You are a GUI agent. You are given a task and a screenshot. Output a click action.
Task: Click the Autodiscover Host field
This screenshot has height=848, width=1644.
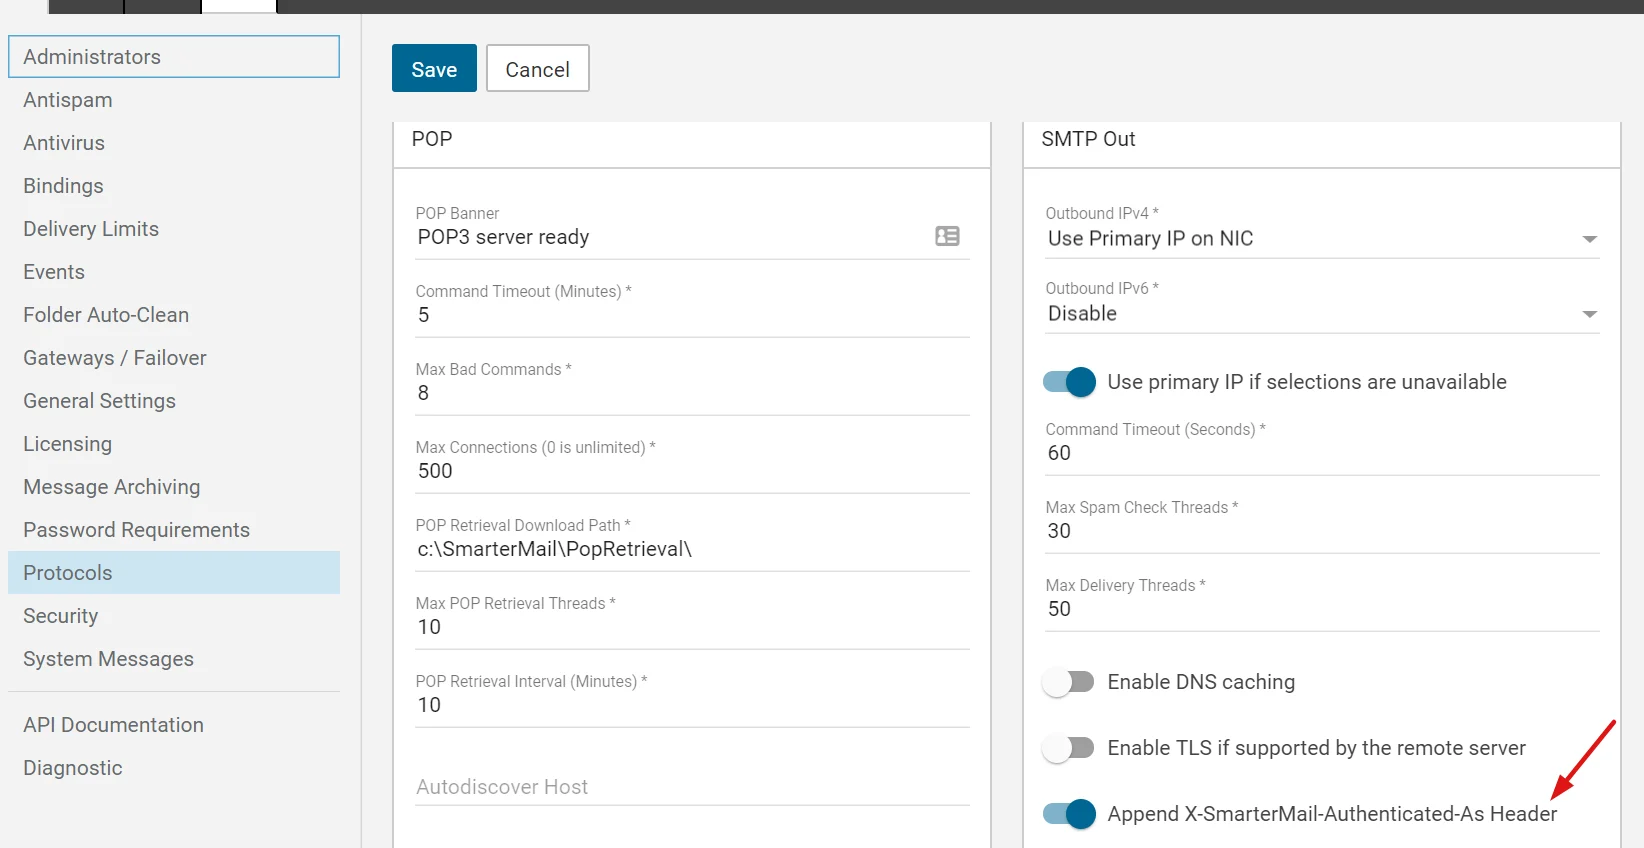692,787
